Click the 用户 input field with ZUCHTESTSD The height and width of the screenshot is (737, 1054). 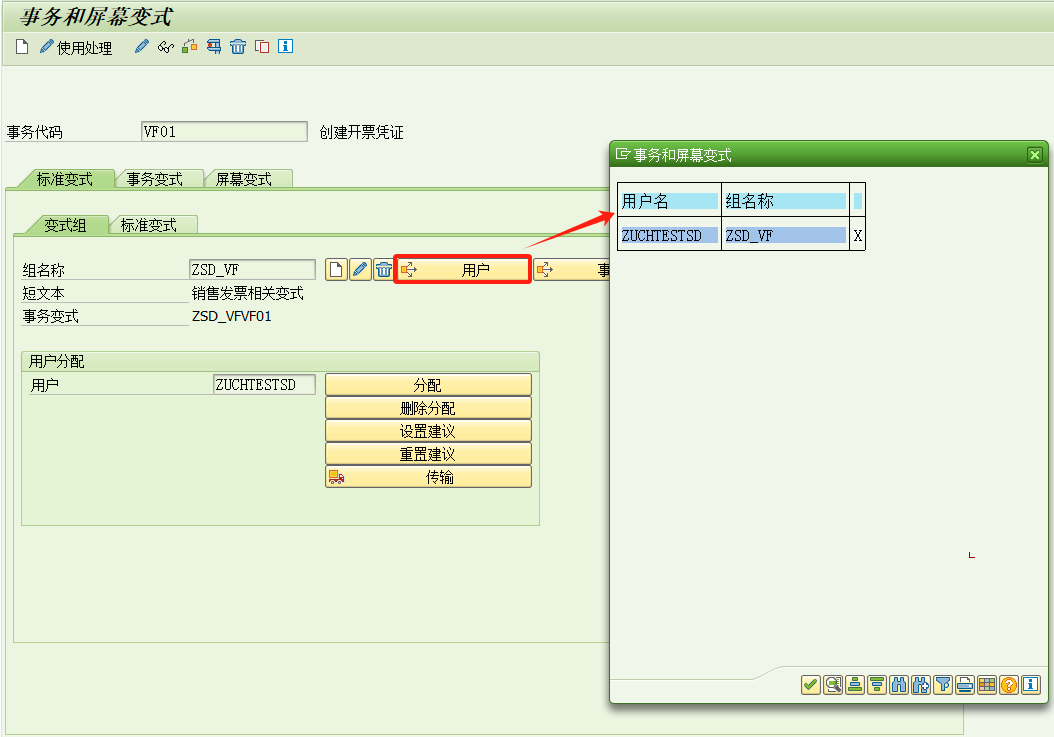[264, 385]
